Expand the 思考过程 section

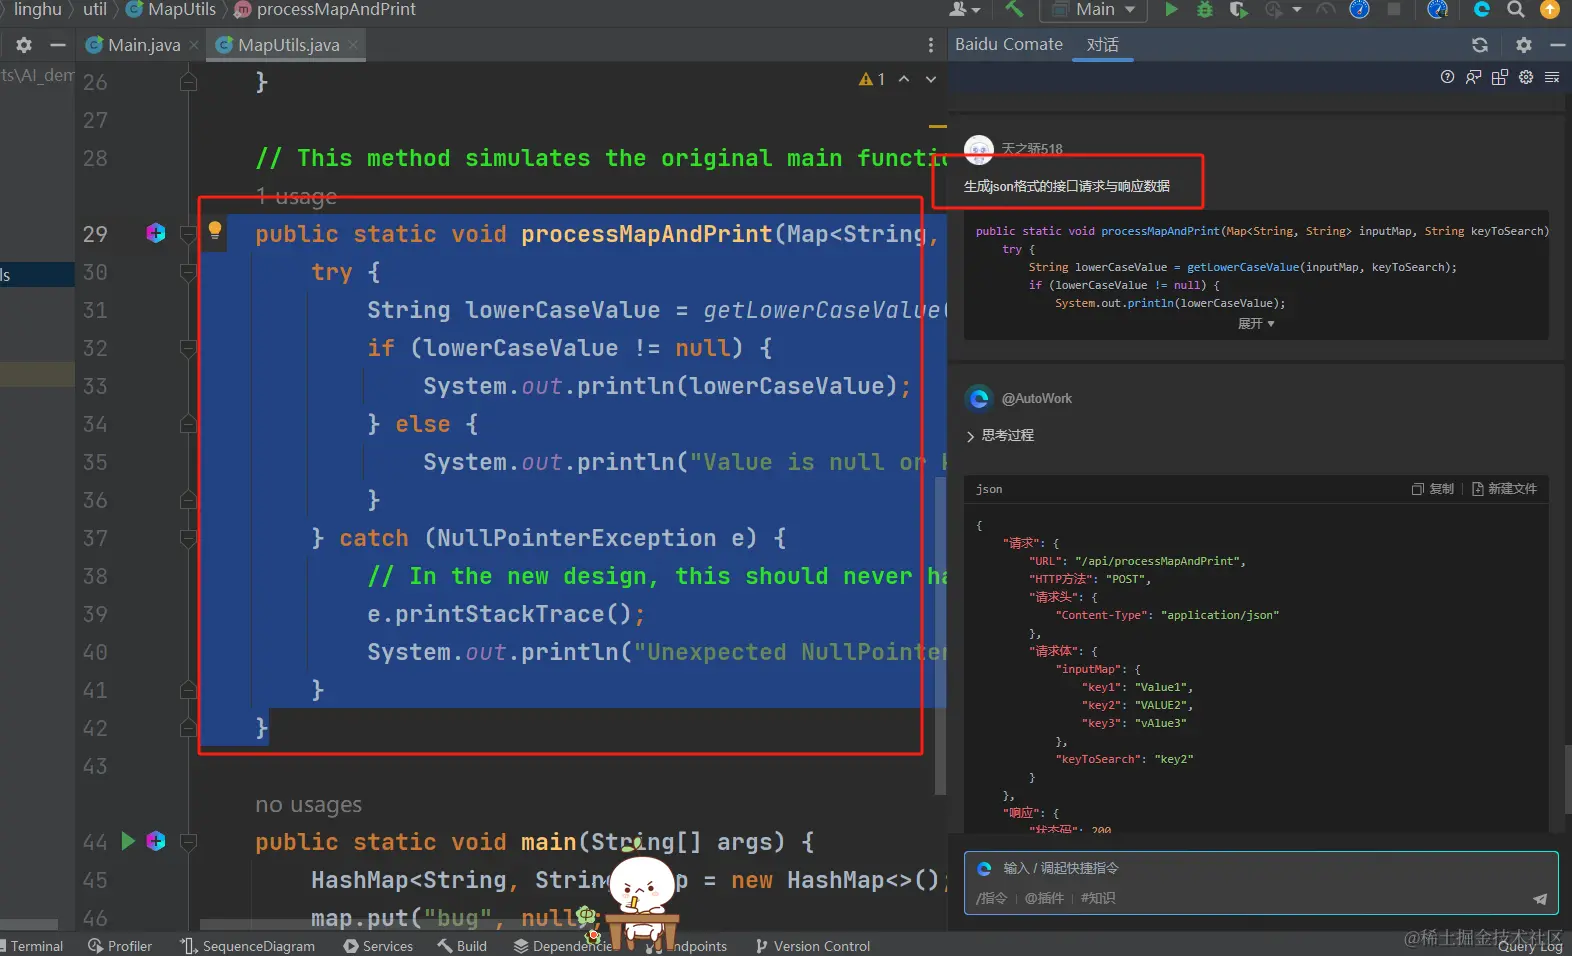coord(1000,435)
